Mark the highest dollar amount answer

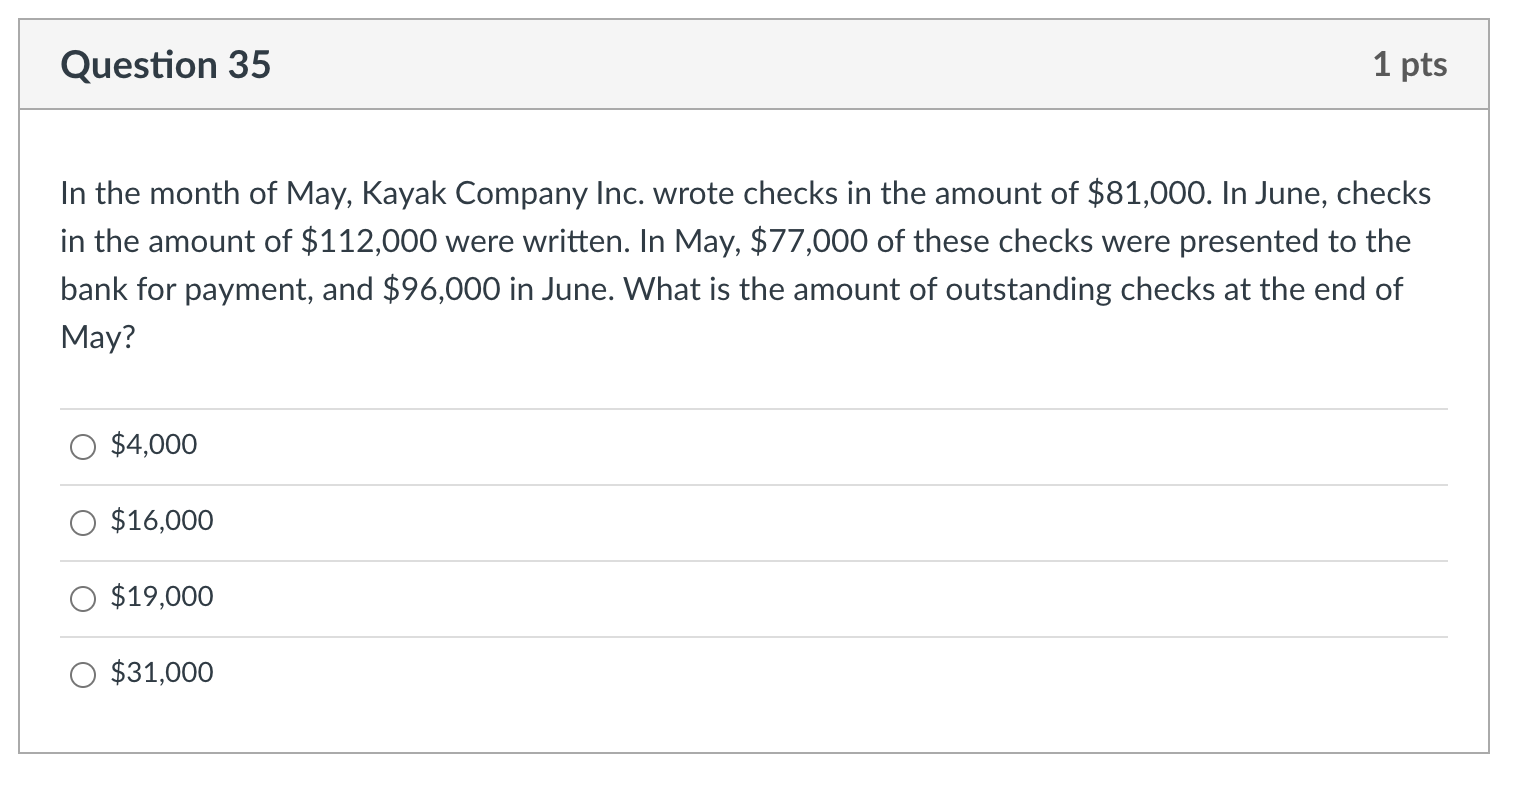point(83,674)
